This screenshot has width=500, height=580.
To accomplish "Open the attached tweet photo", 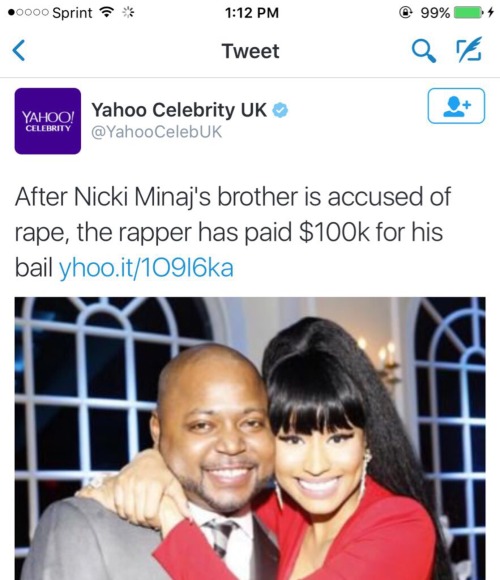I will [250, 438].
